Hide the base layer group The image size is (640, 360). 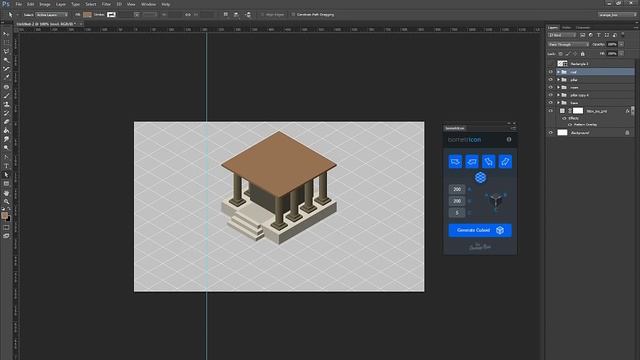pos(551,103)
